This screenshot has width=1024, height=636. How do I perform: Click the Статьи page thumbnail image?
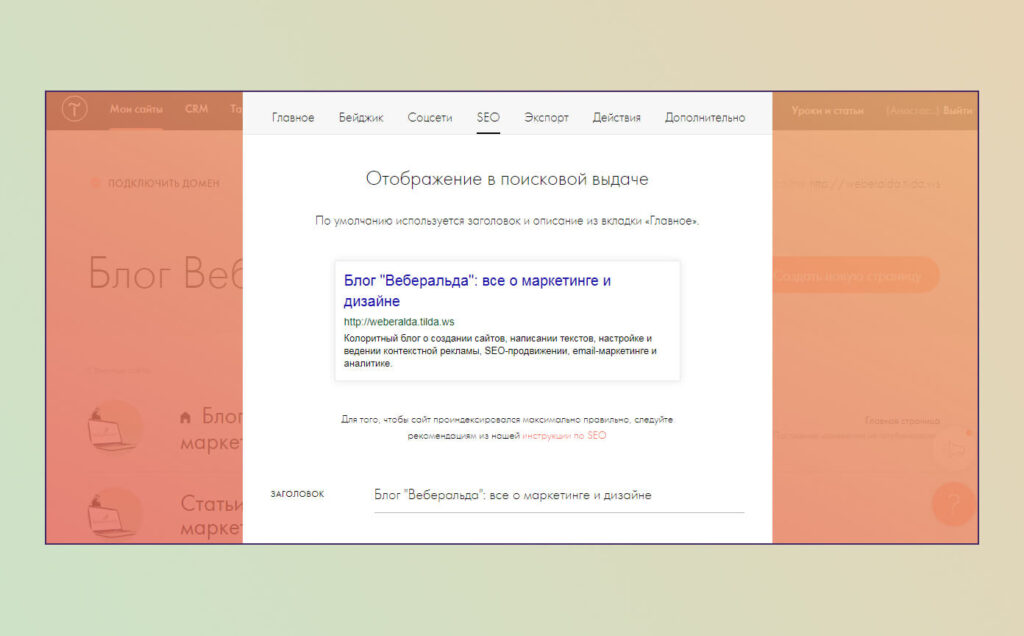click(x=115, y=513)
